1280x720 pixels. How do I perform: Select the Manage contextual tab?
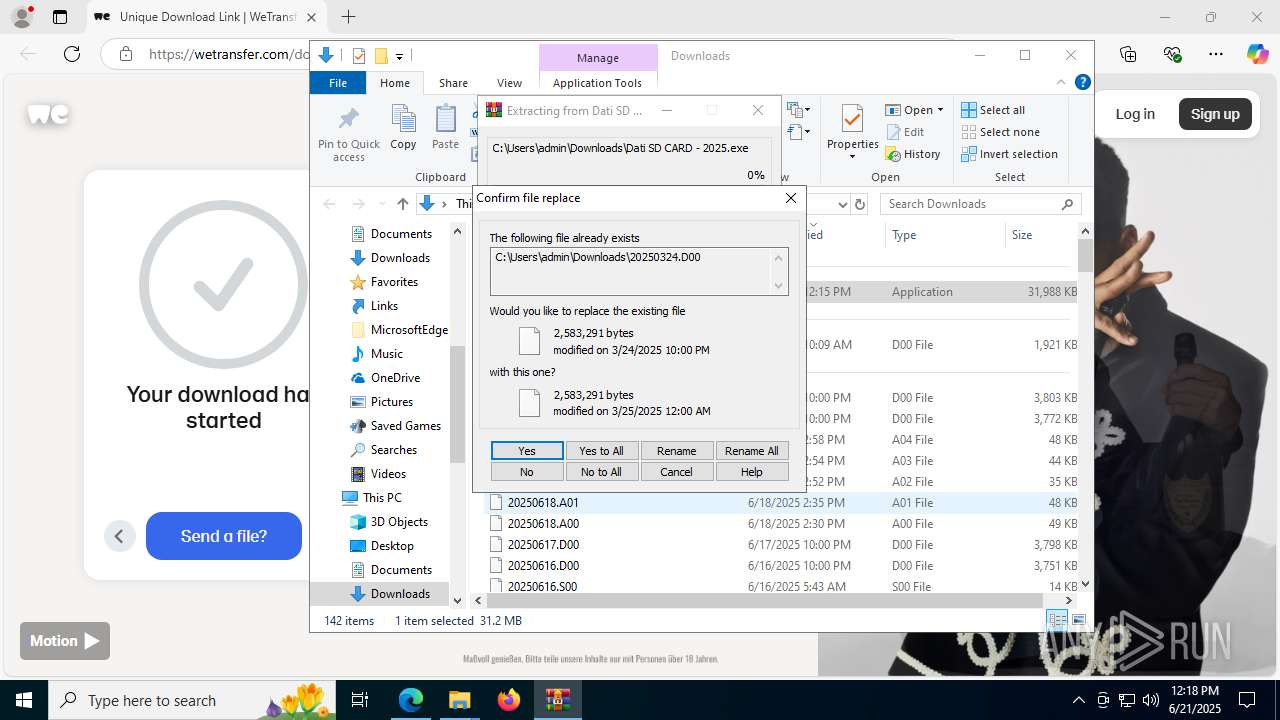click(598, 57)
